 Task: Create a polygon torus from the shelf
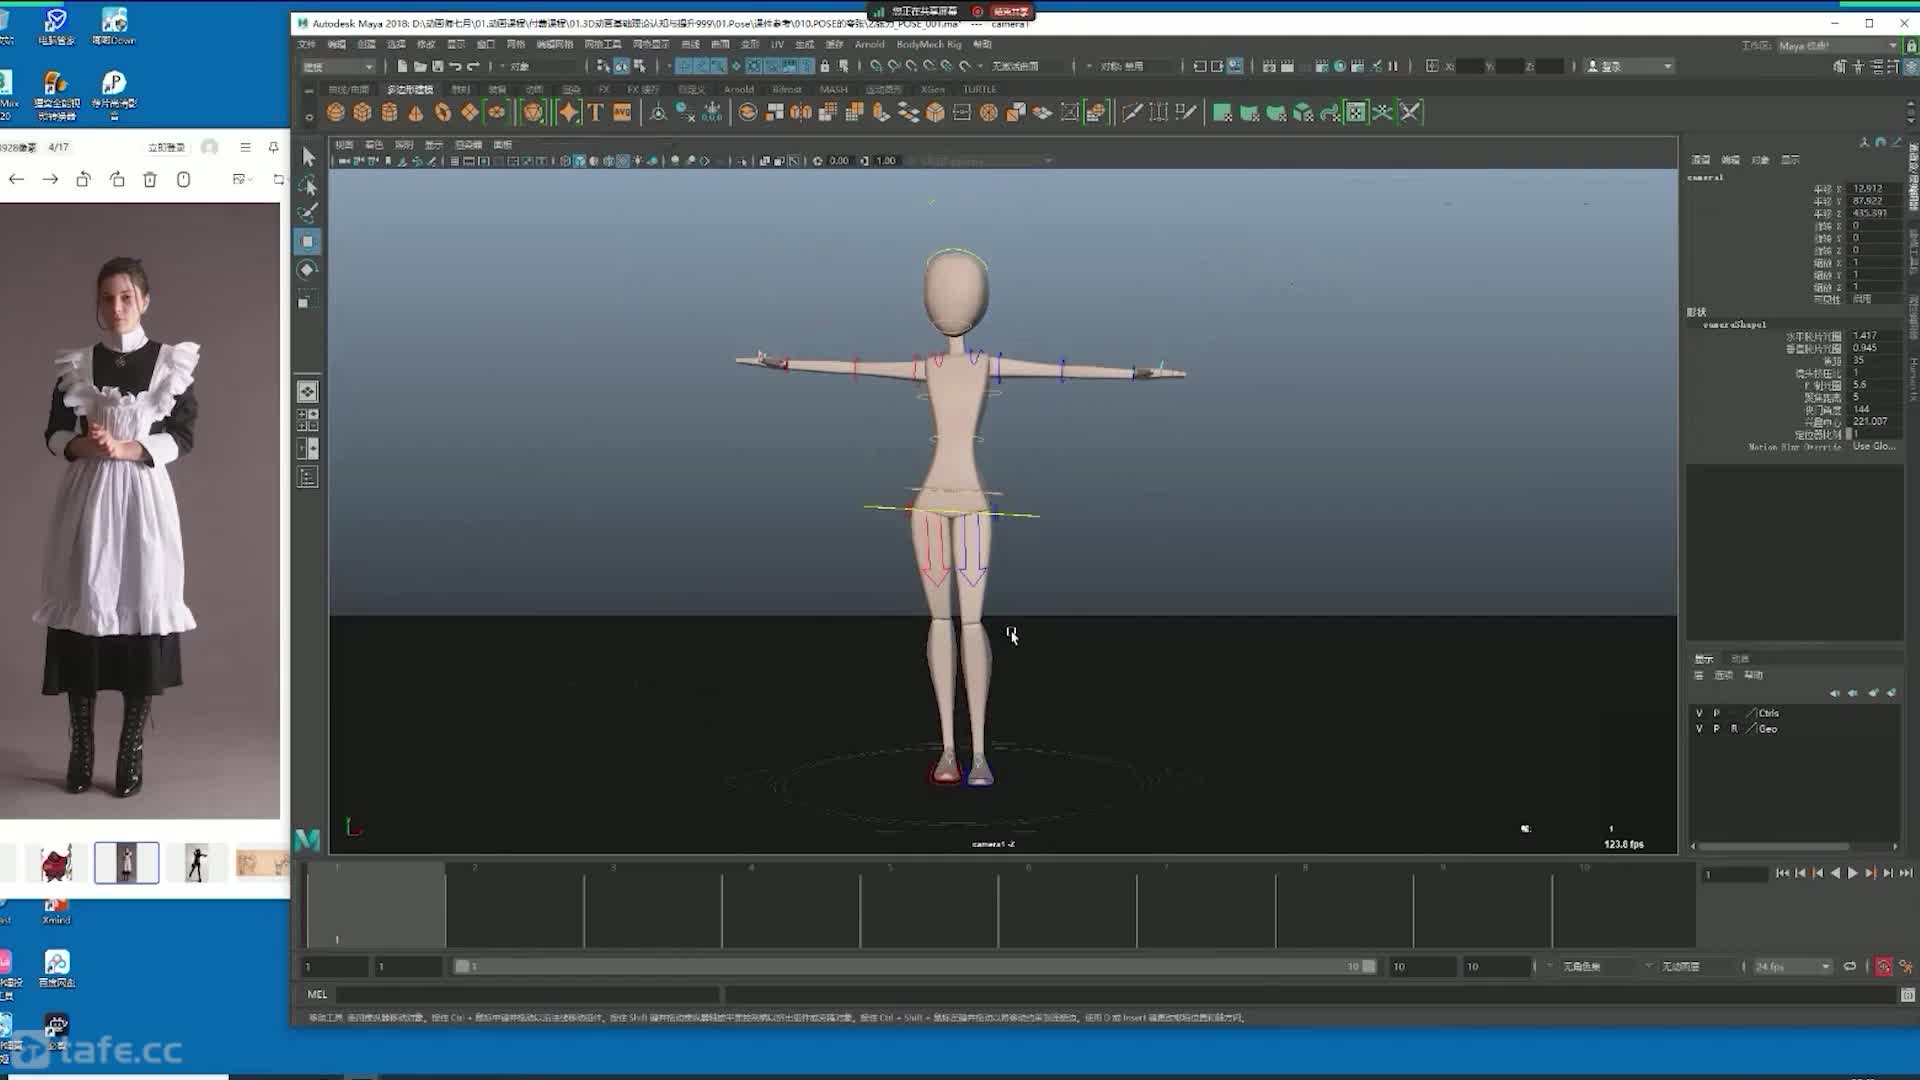[443, 112]
